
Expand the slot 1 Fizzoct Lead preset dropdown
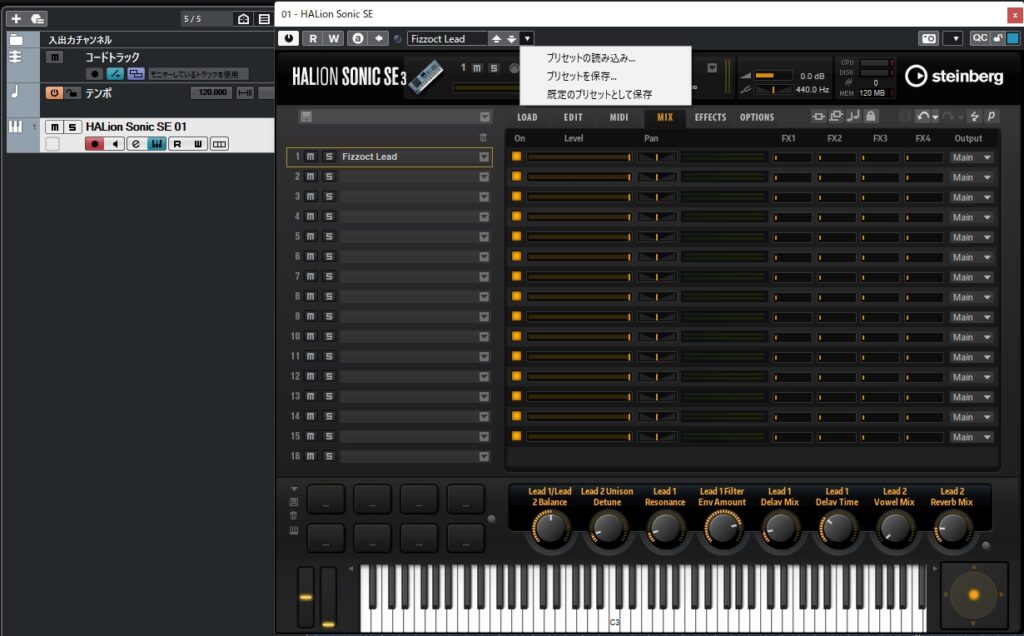484,157
